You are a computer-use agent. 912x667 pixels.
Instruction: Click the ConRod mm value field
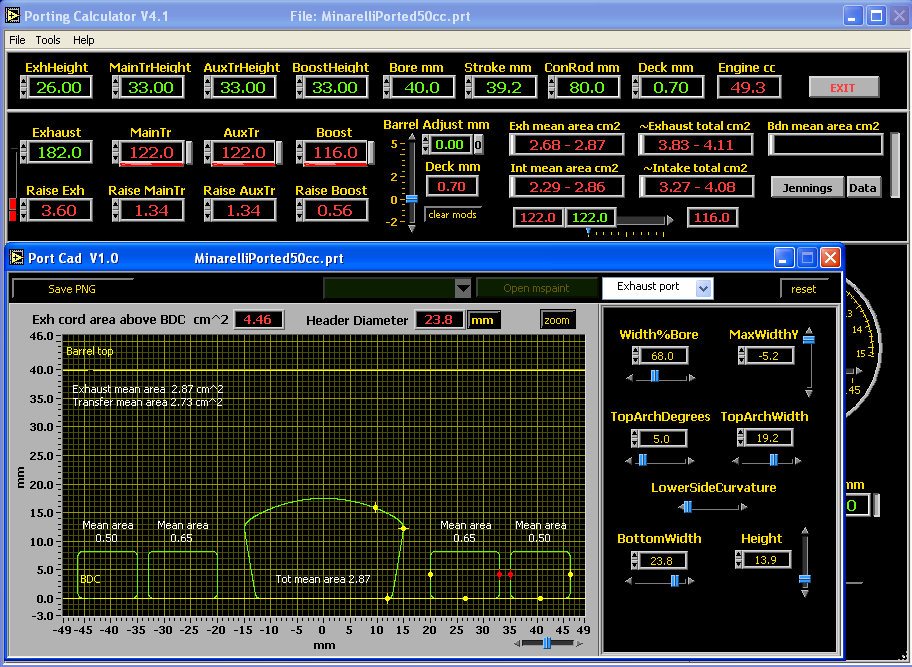click(587, 88)
